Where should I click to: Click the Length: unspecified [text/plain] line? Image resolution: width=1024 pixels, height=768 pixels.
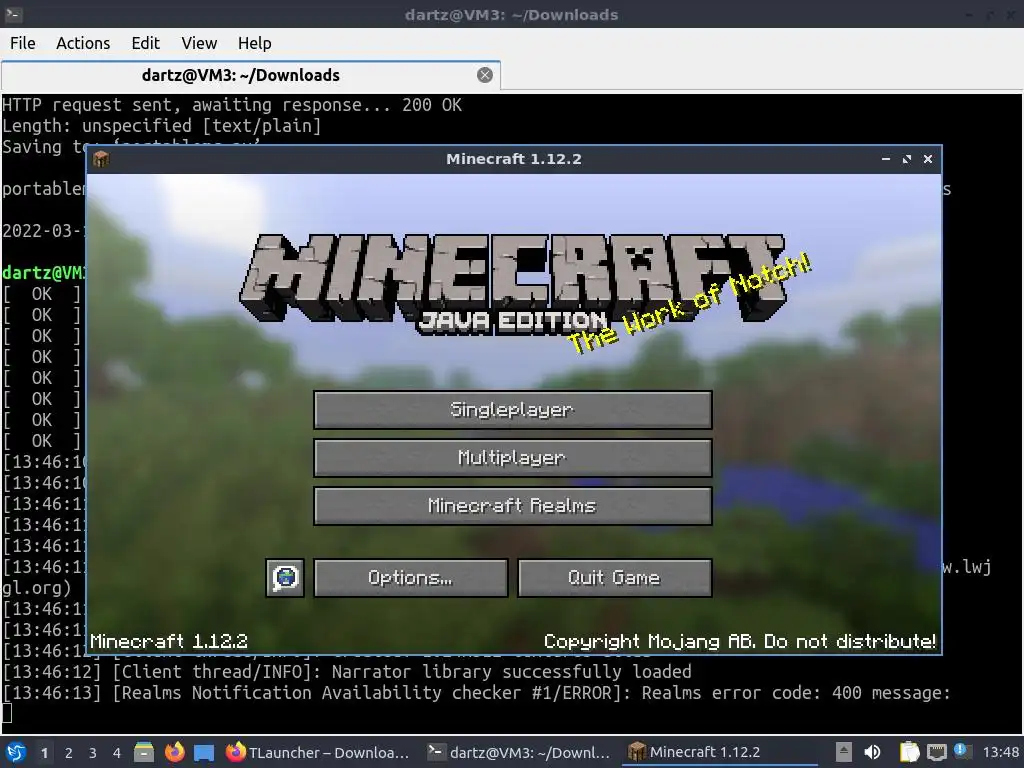pyautogui.click(x=161, y=125)
